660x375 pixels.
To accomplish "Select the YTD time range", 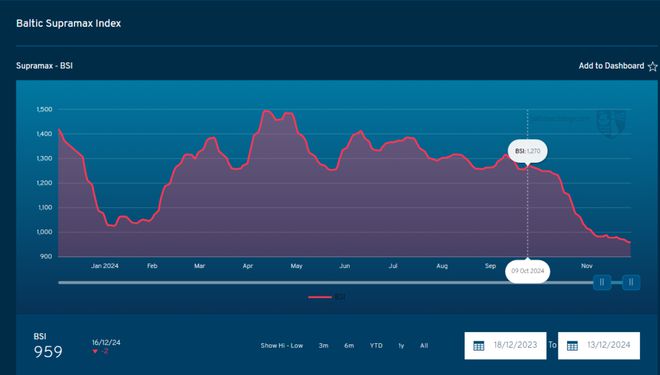I will [x=376, y=346].
